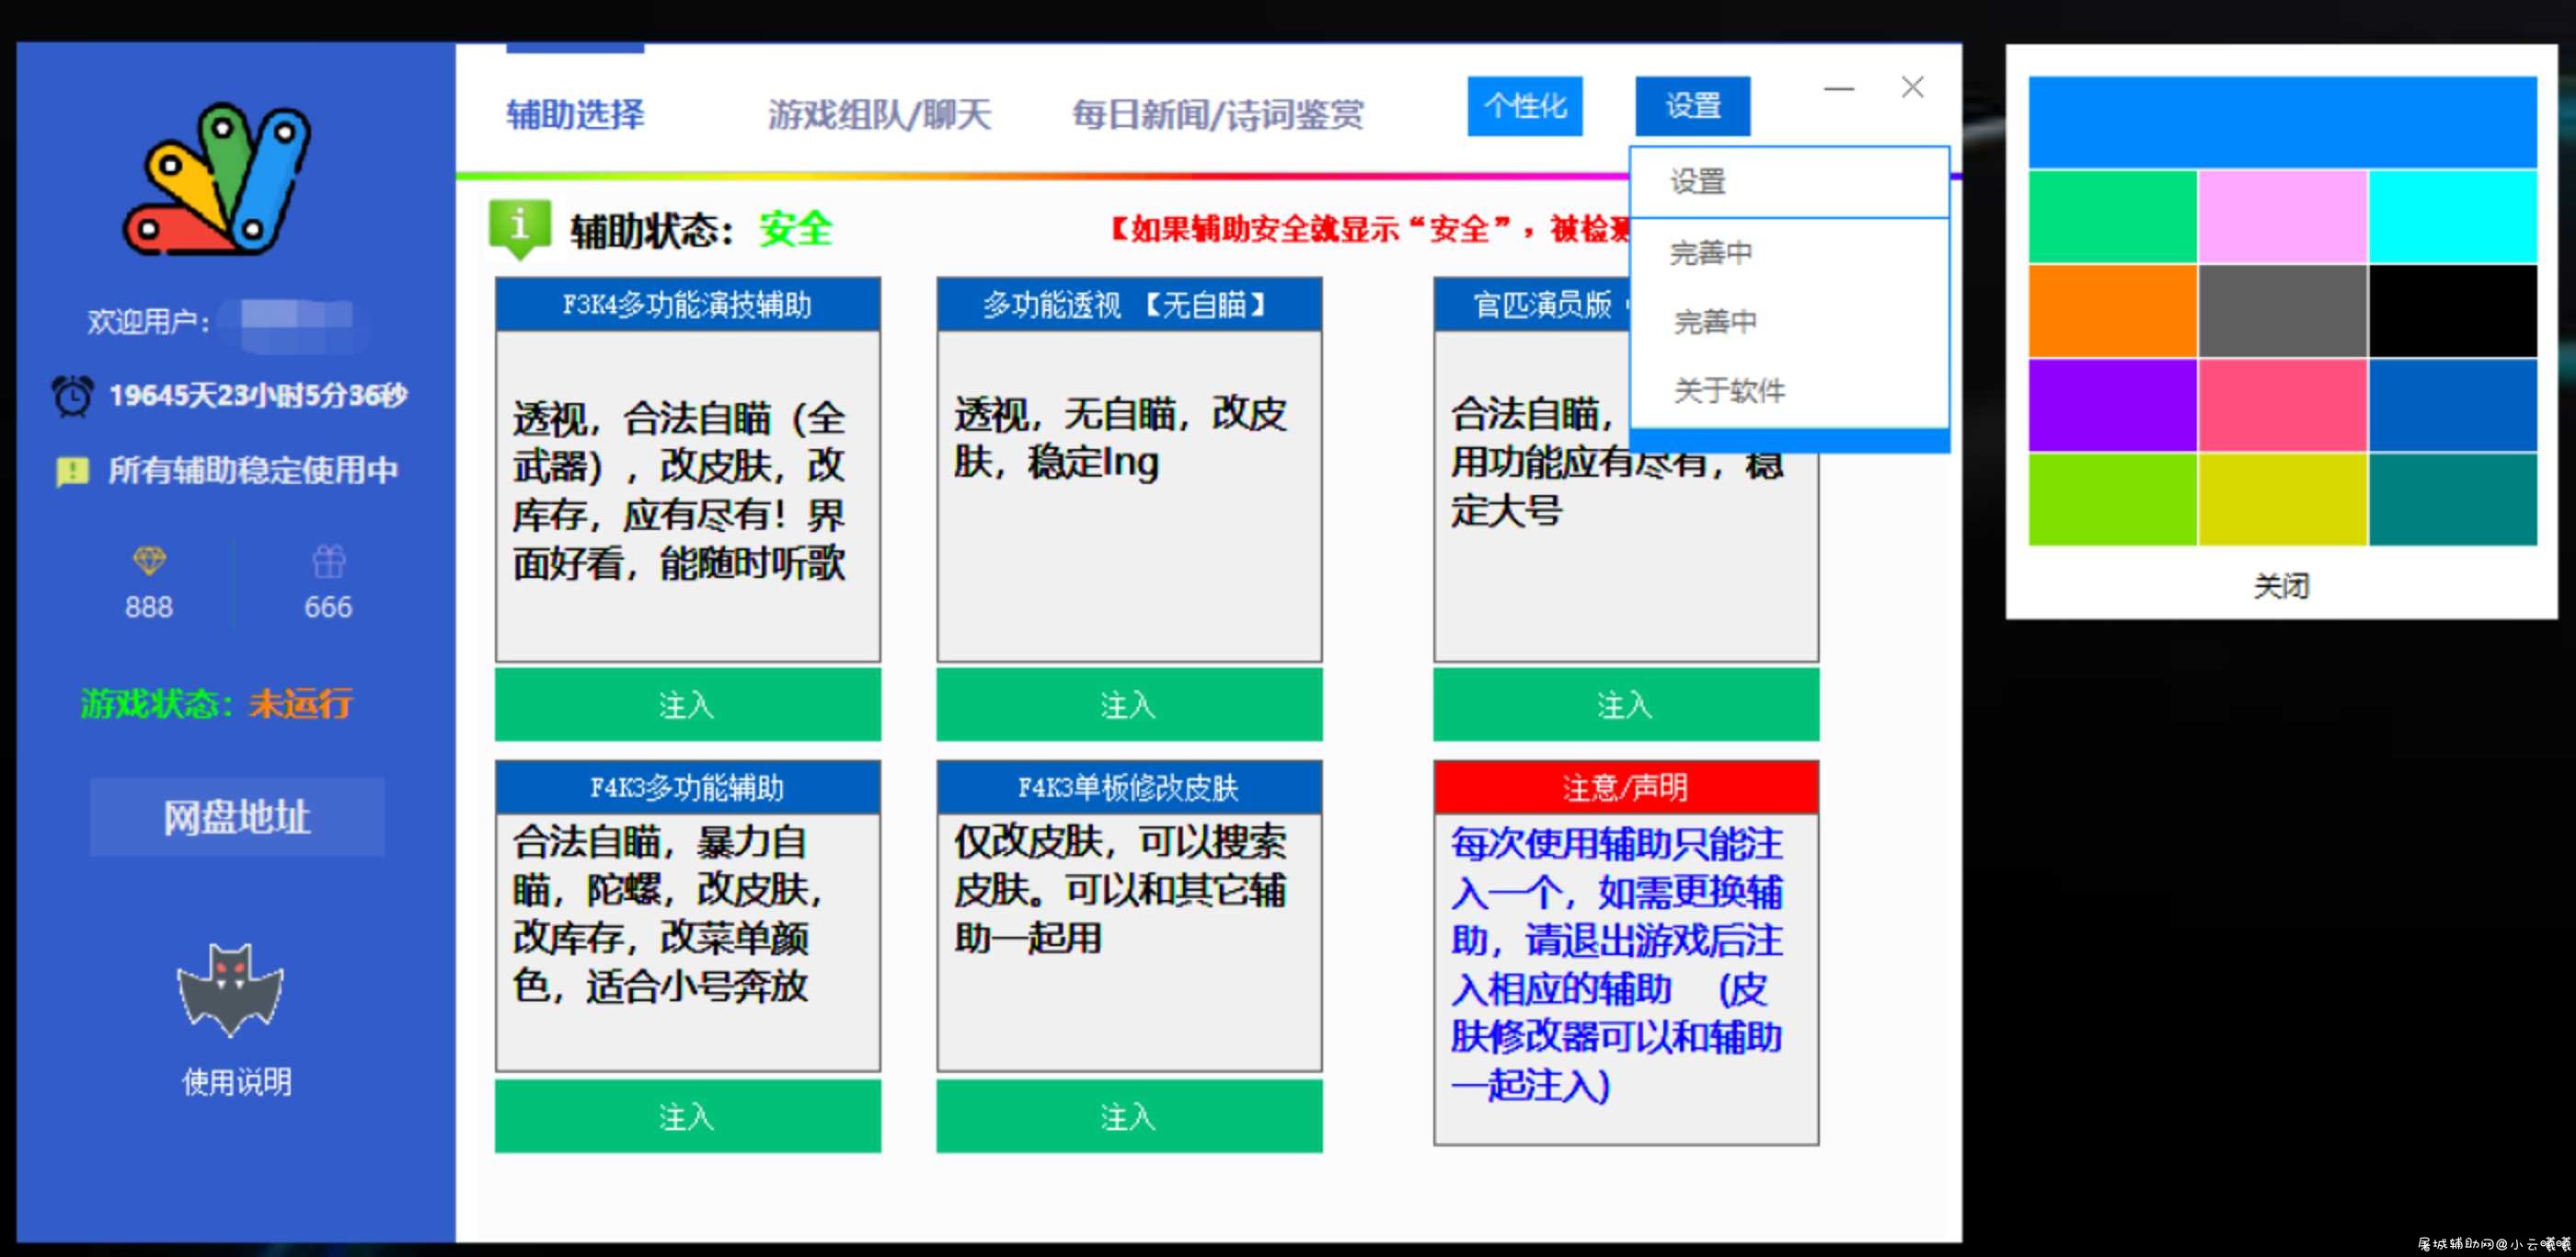Click the 888 value
Viewport: 2576px width, 1257px height.
tap(149, 607)
